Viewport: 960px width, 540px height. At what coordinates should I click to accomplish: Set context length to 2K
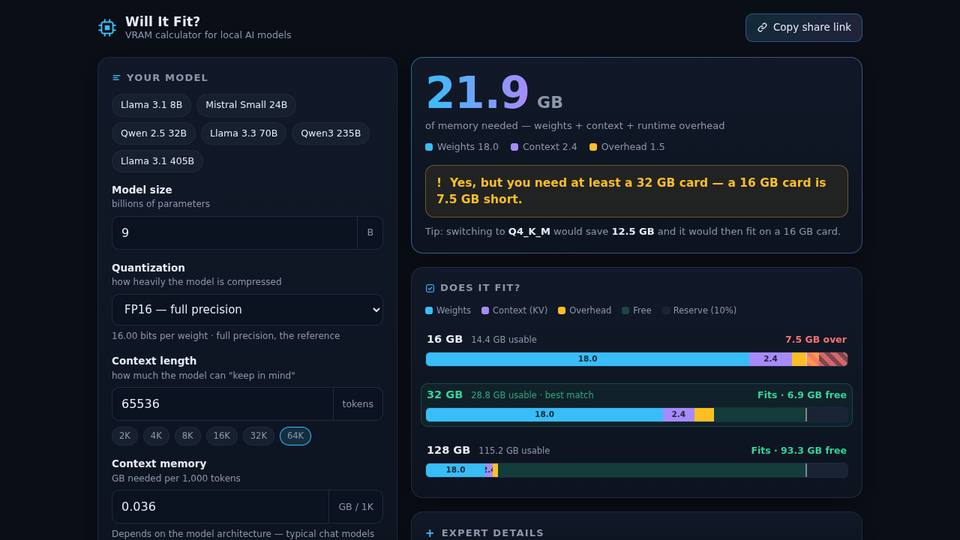[x=125, y=436]
